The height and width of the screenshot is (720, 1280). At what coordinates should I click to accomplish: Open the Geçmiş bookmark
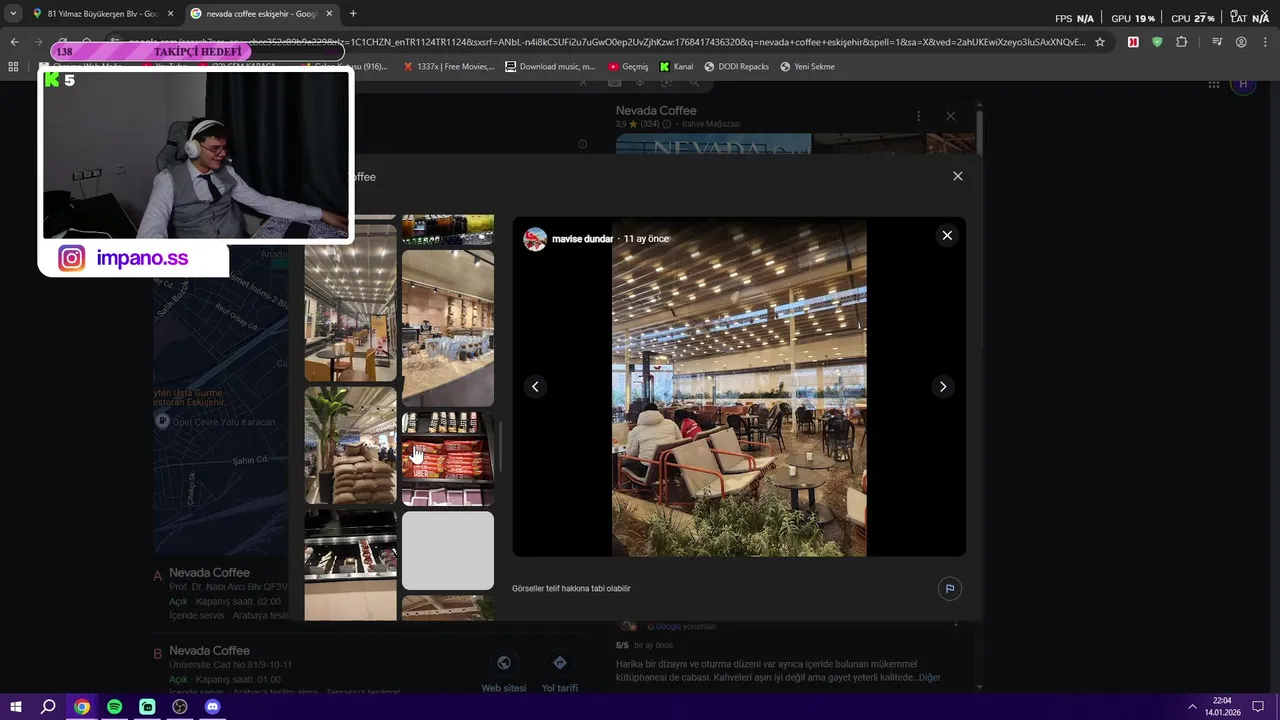628,67
